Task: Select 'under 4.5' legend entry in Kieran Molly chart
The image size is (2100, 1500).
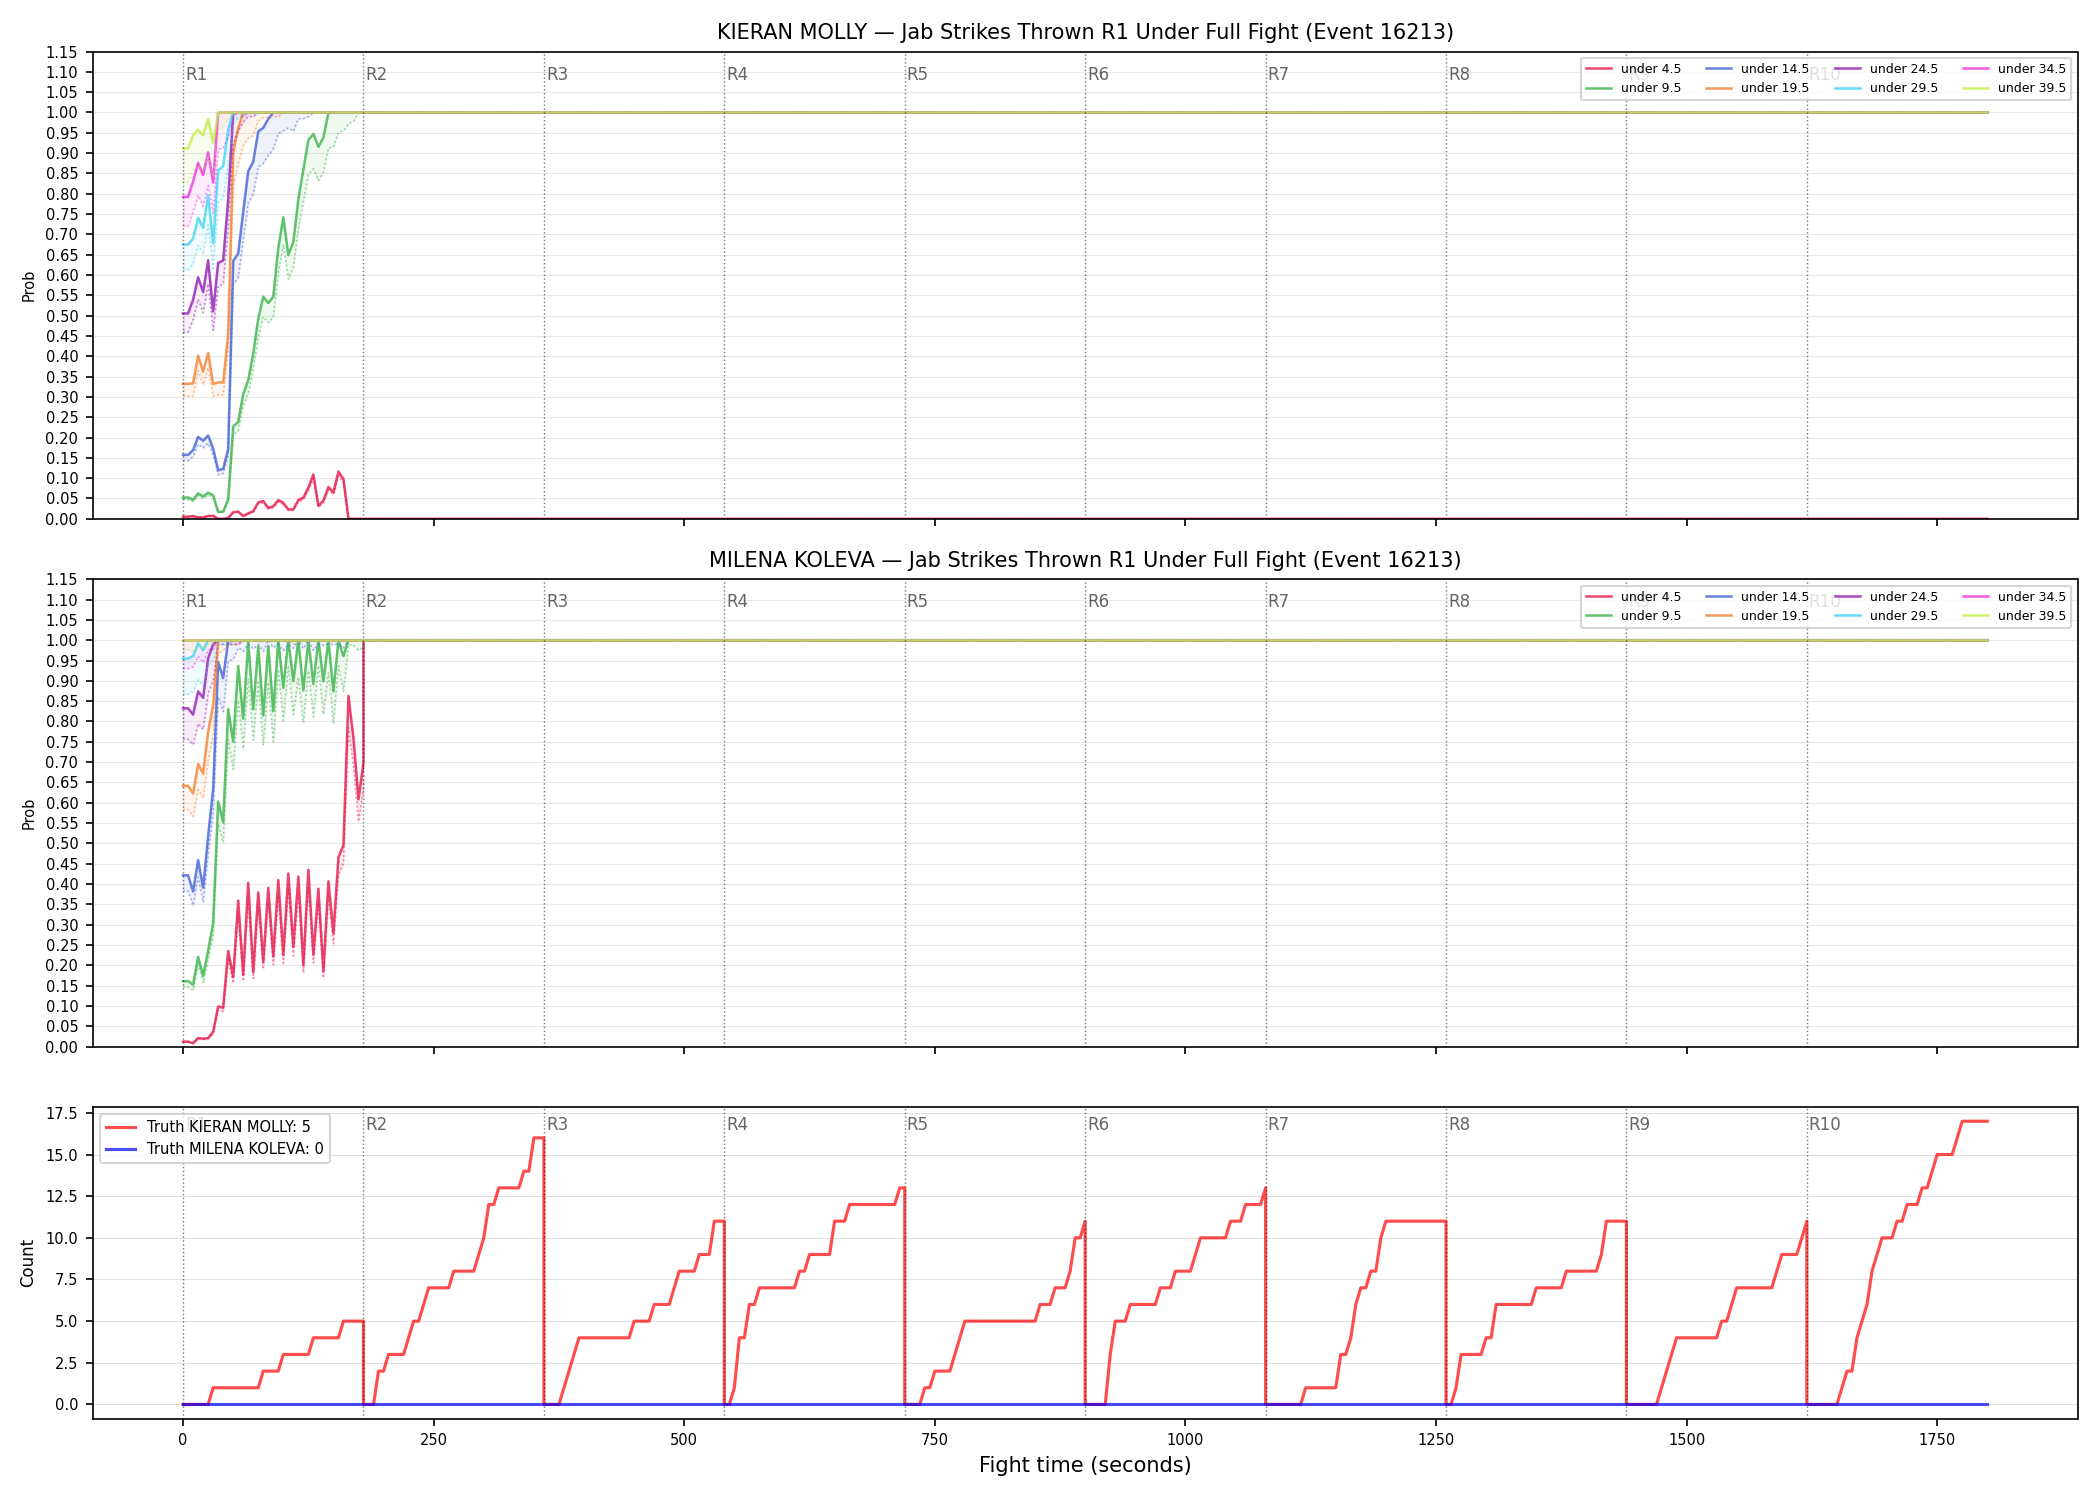Action: 1634,69
